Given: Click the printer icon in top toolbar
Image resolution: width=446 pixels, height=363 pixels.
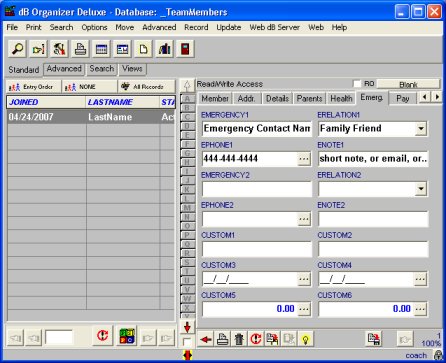Looking at the screenshot, I should (x=80, y=49).
